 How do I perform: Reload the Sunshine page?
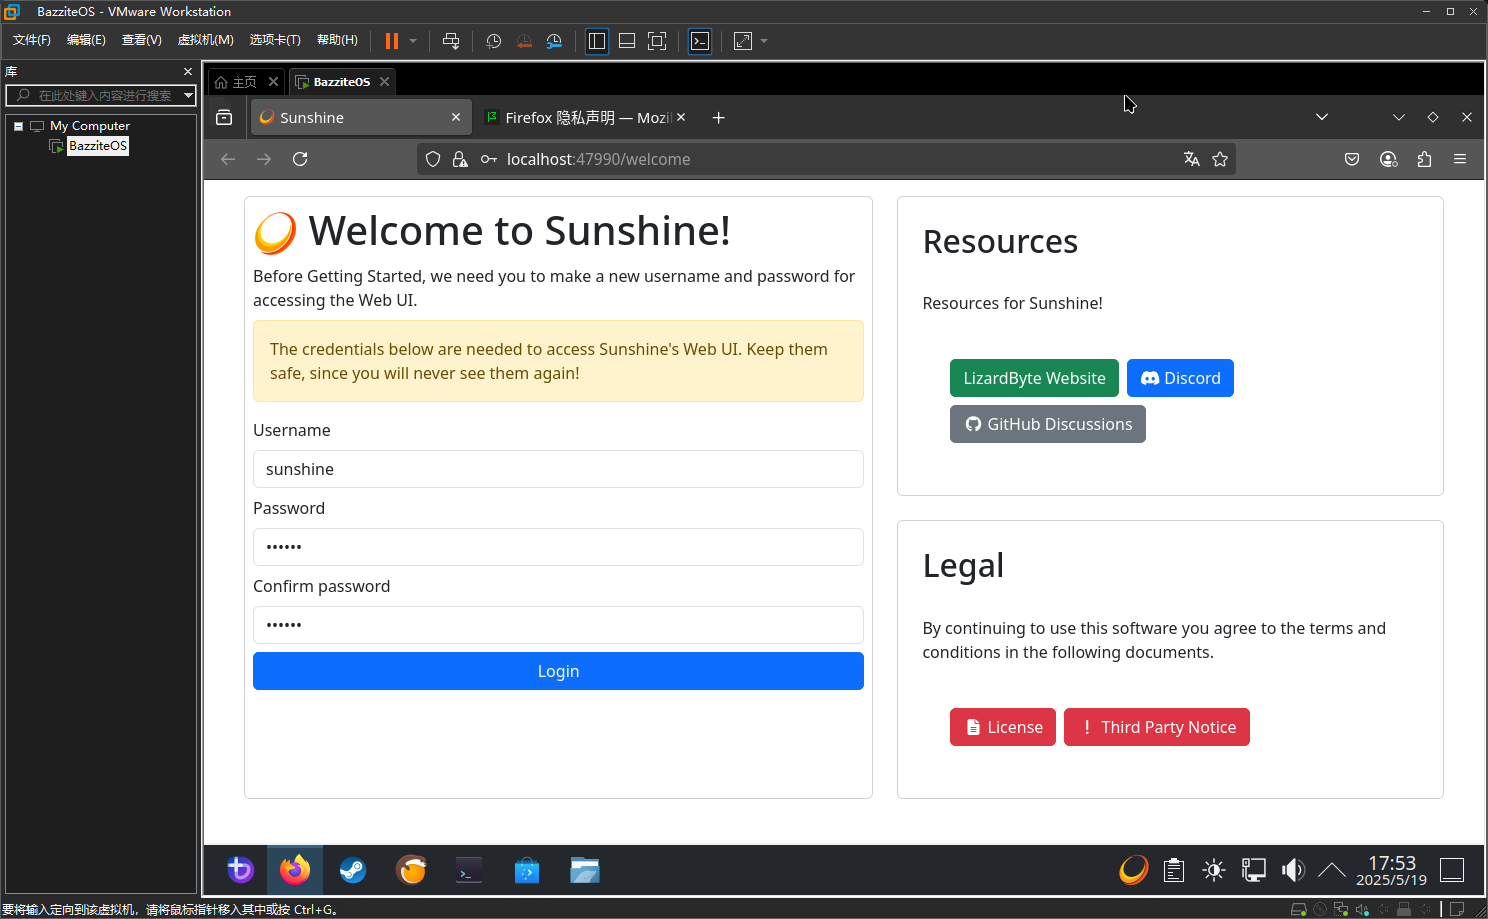(300, 159)
